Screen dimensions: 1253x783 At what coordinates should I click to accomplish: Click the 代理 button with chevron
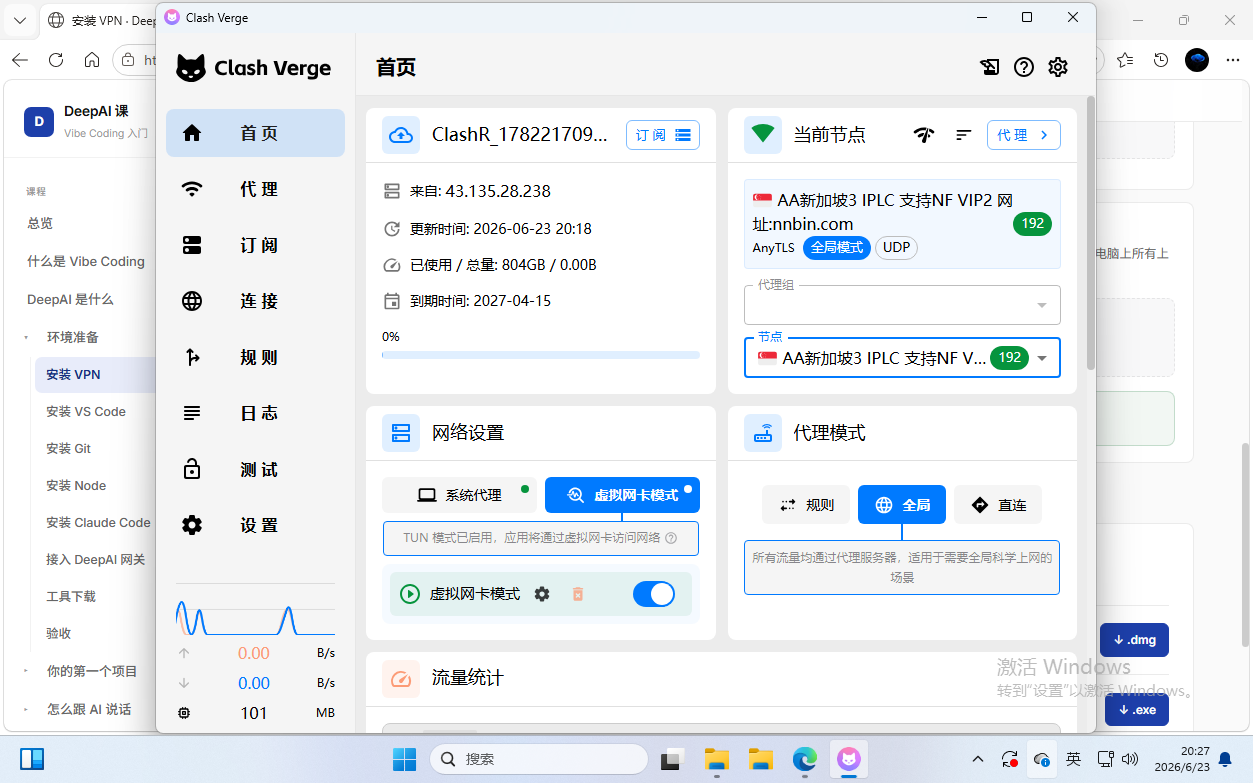point(1024,135)
